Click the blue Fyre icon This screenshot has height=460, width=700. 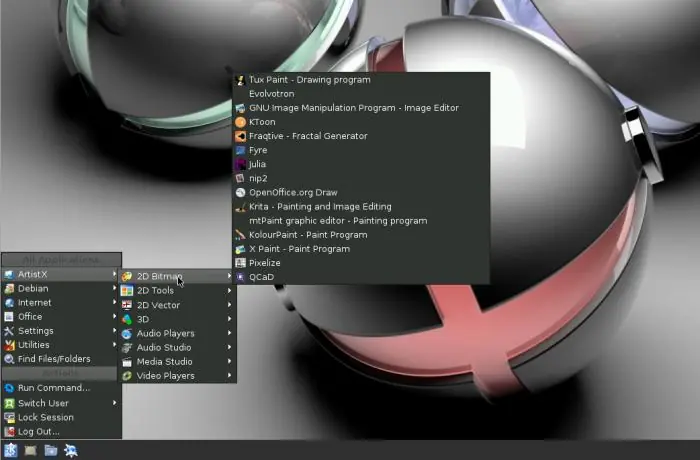pyautogui.click(x=240, y=151)
